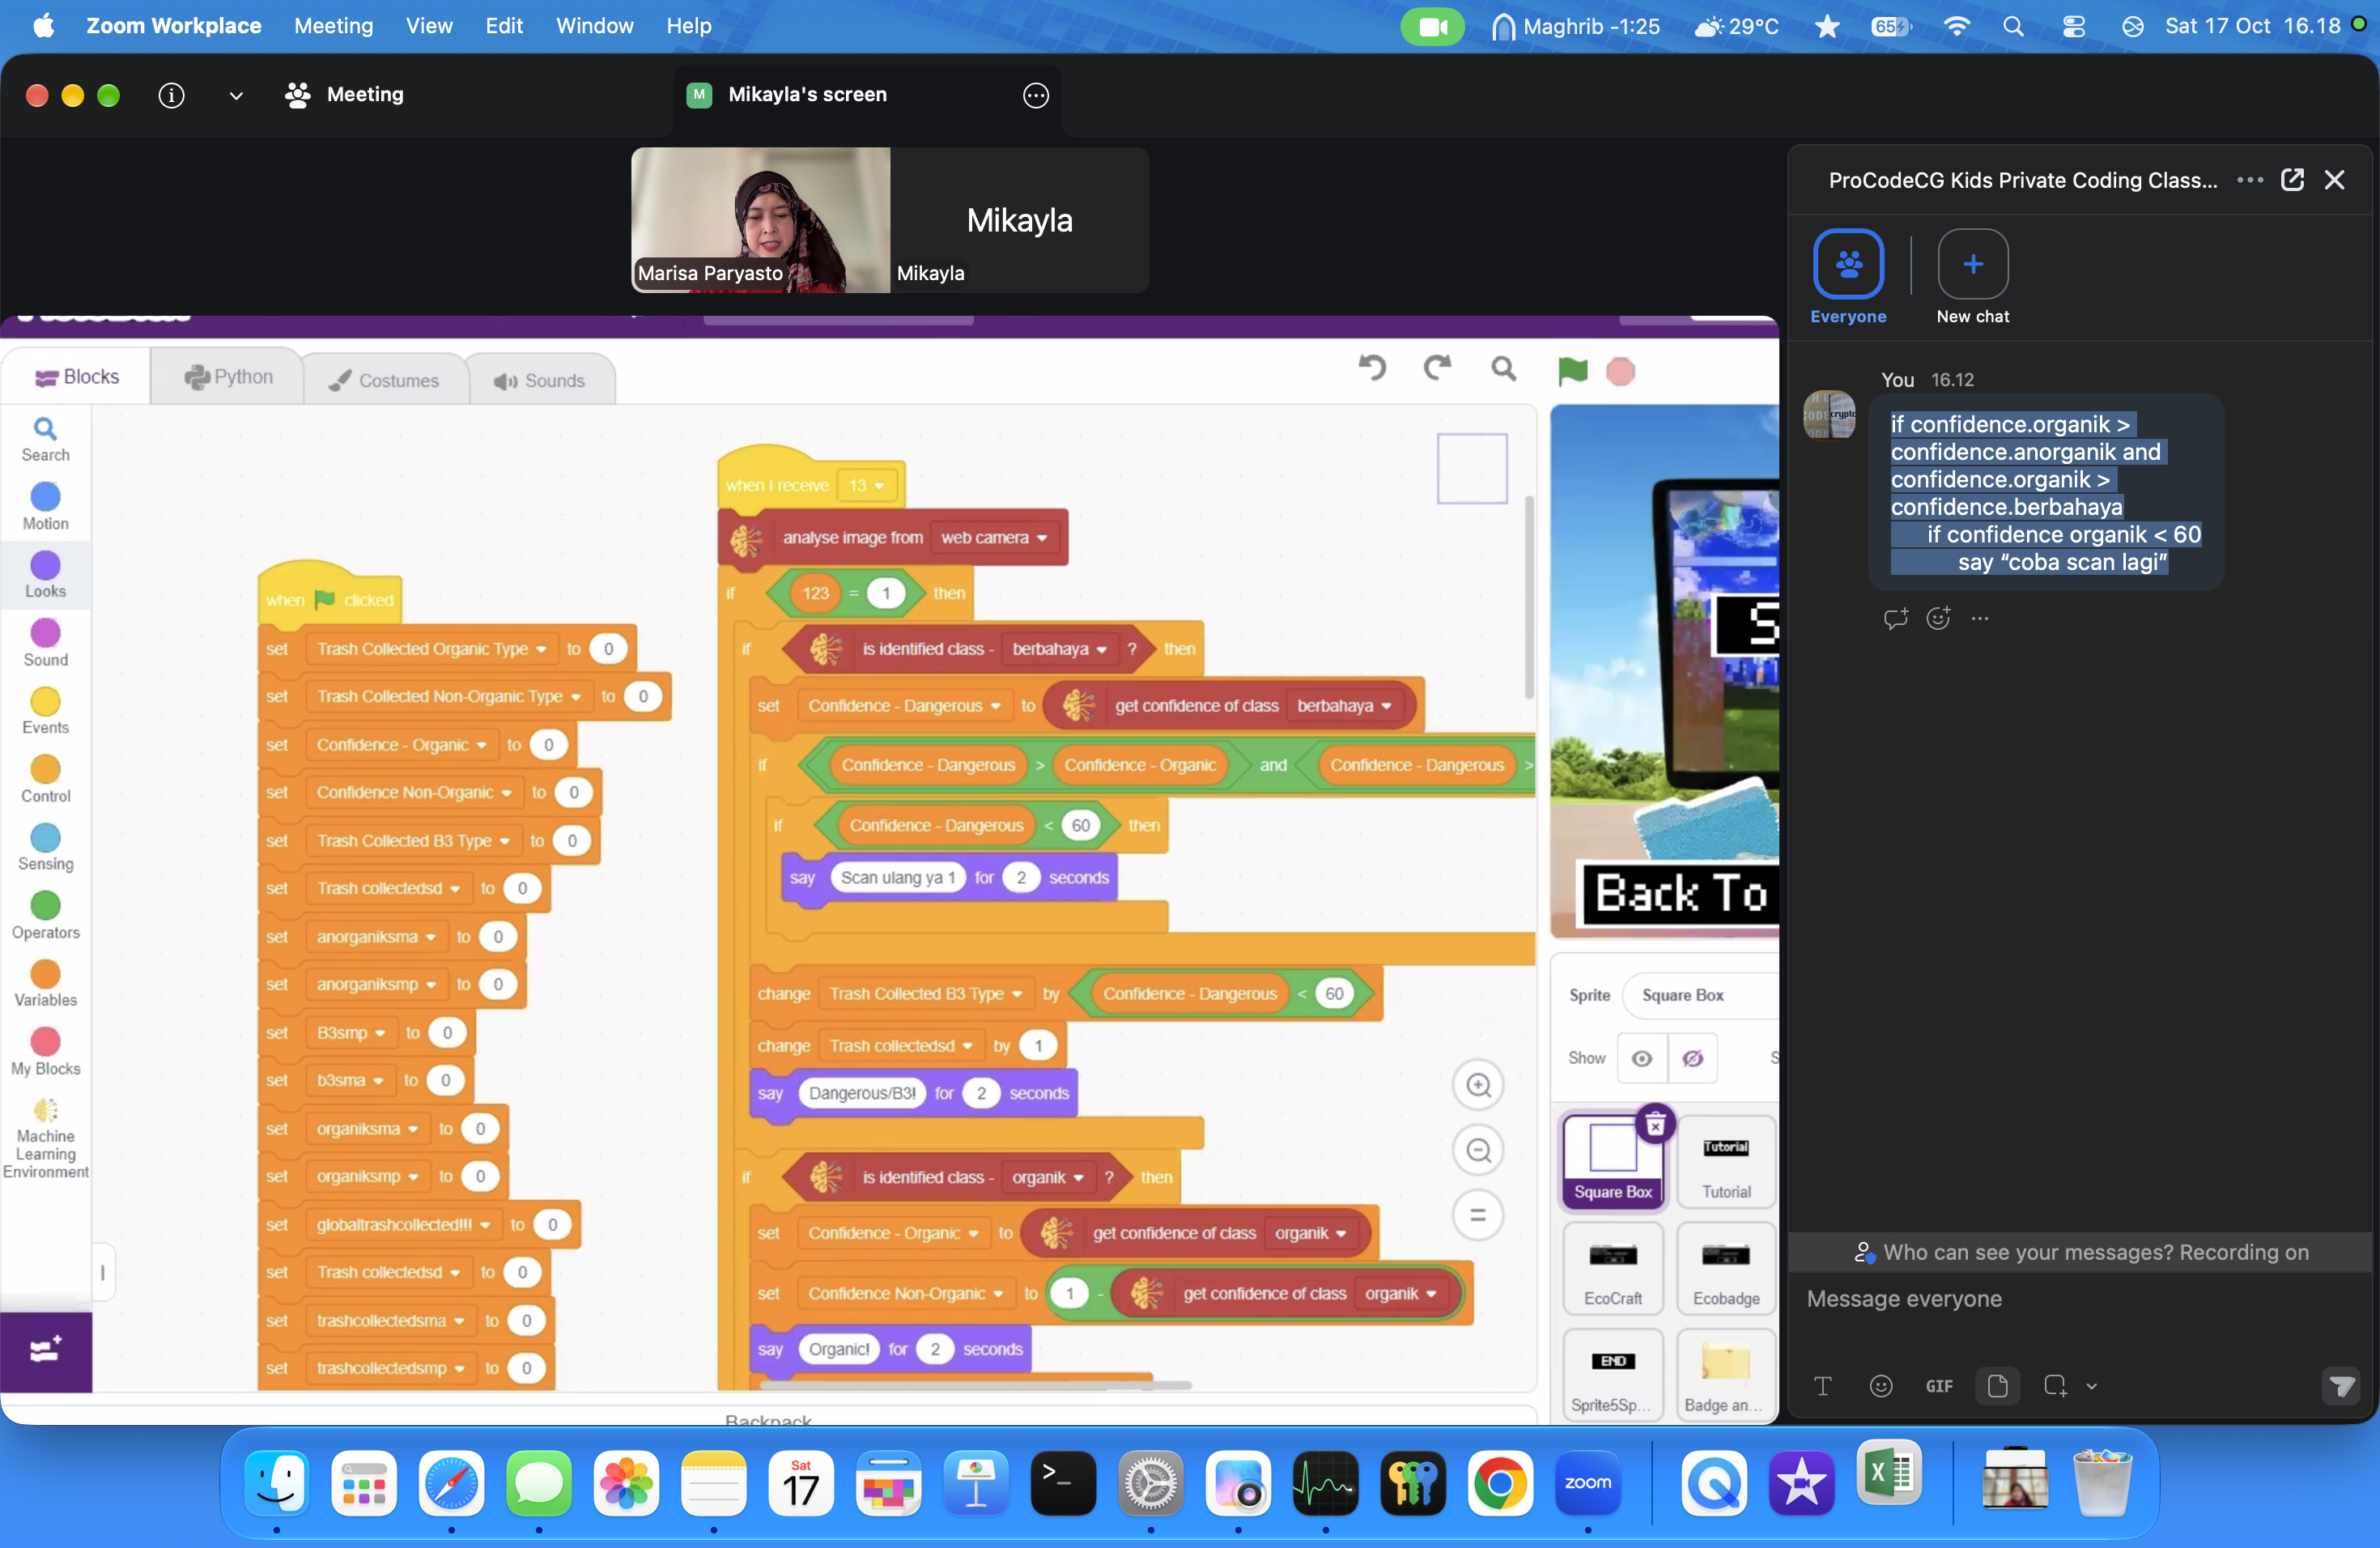The image size is (2380, 1548).
Task: Show the sprite with the eye icon
Action: [x=1642, y=1058]
